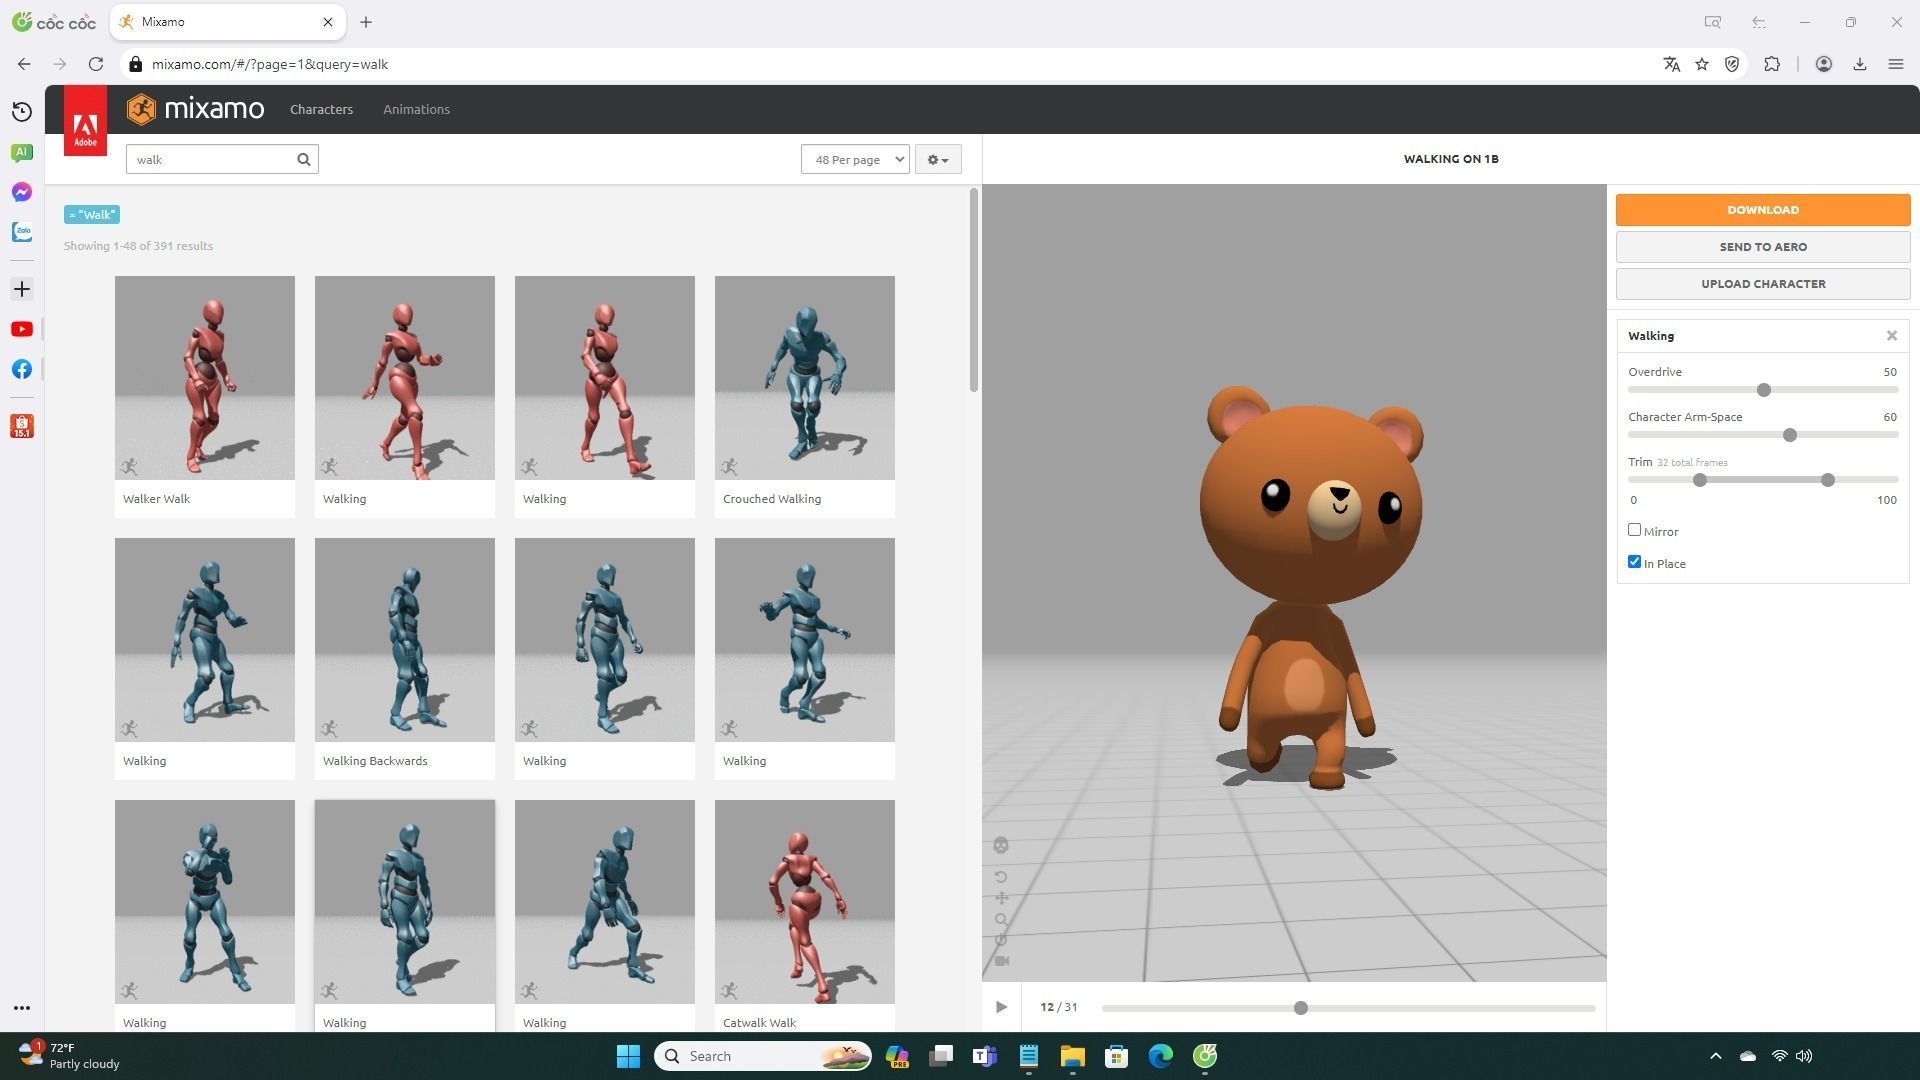Click the mixamo logo
This screenshot has width=1920, height=1080.
coord(196,109)
